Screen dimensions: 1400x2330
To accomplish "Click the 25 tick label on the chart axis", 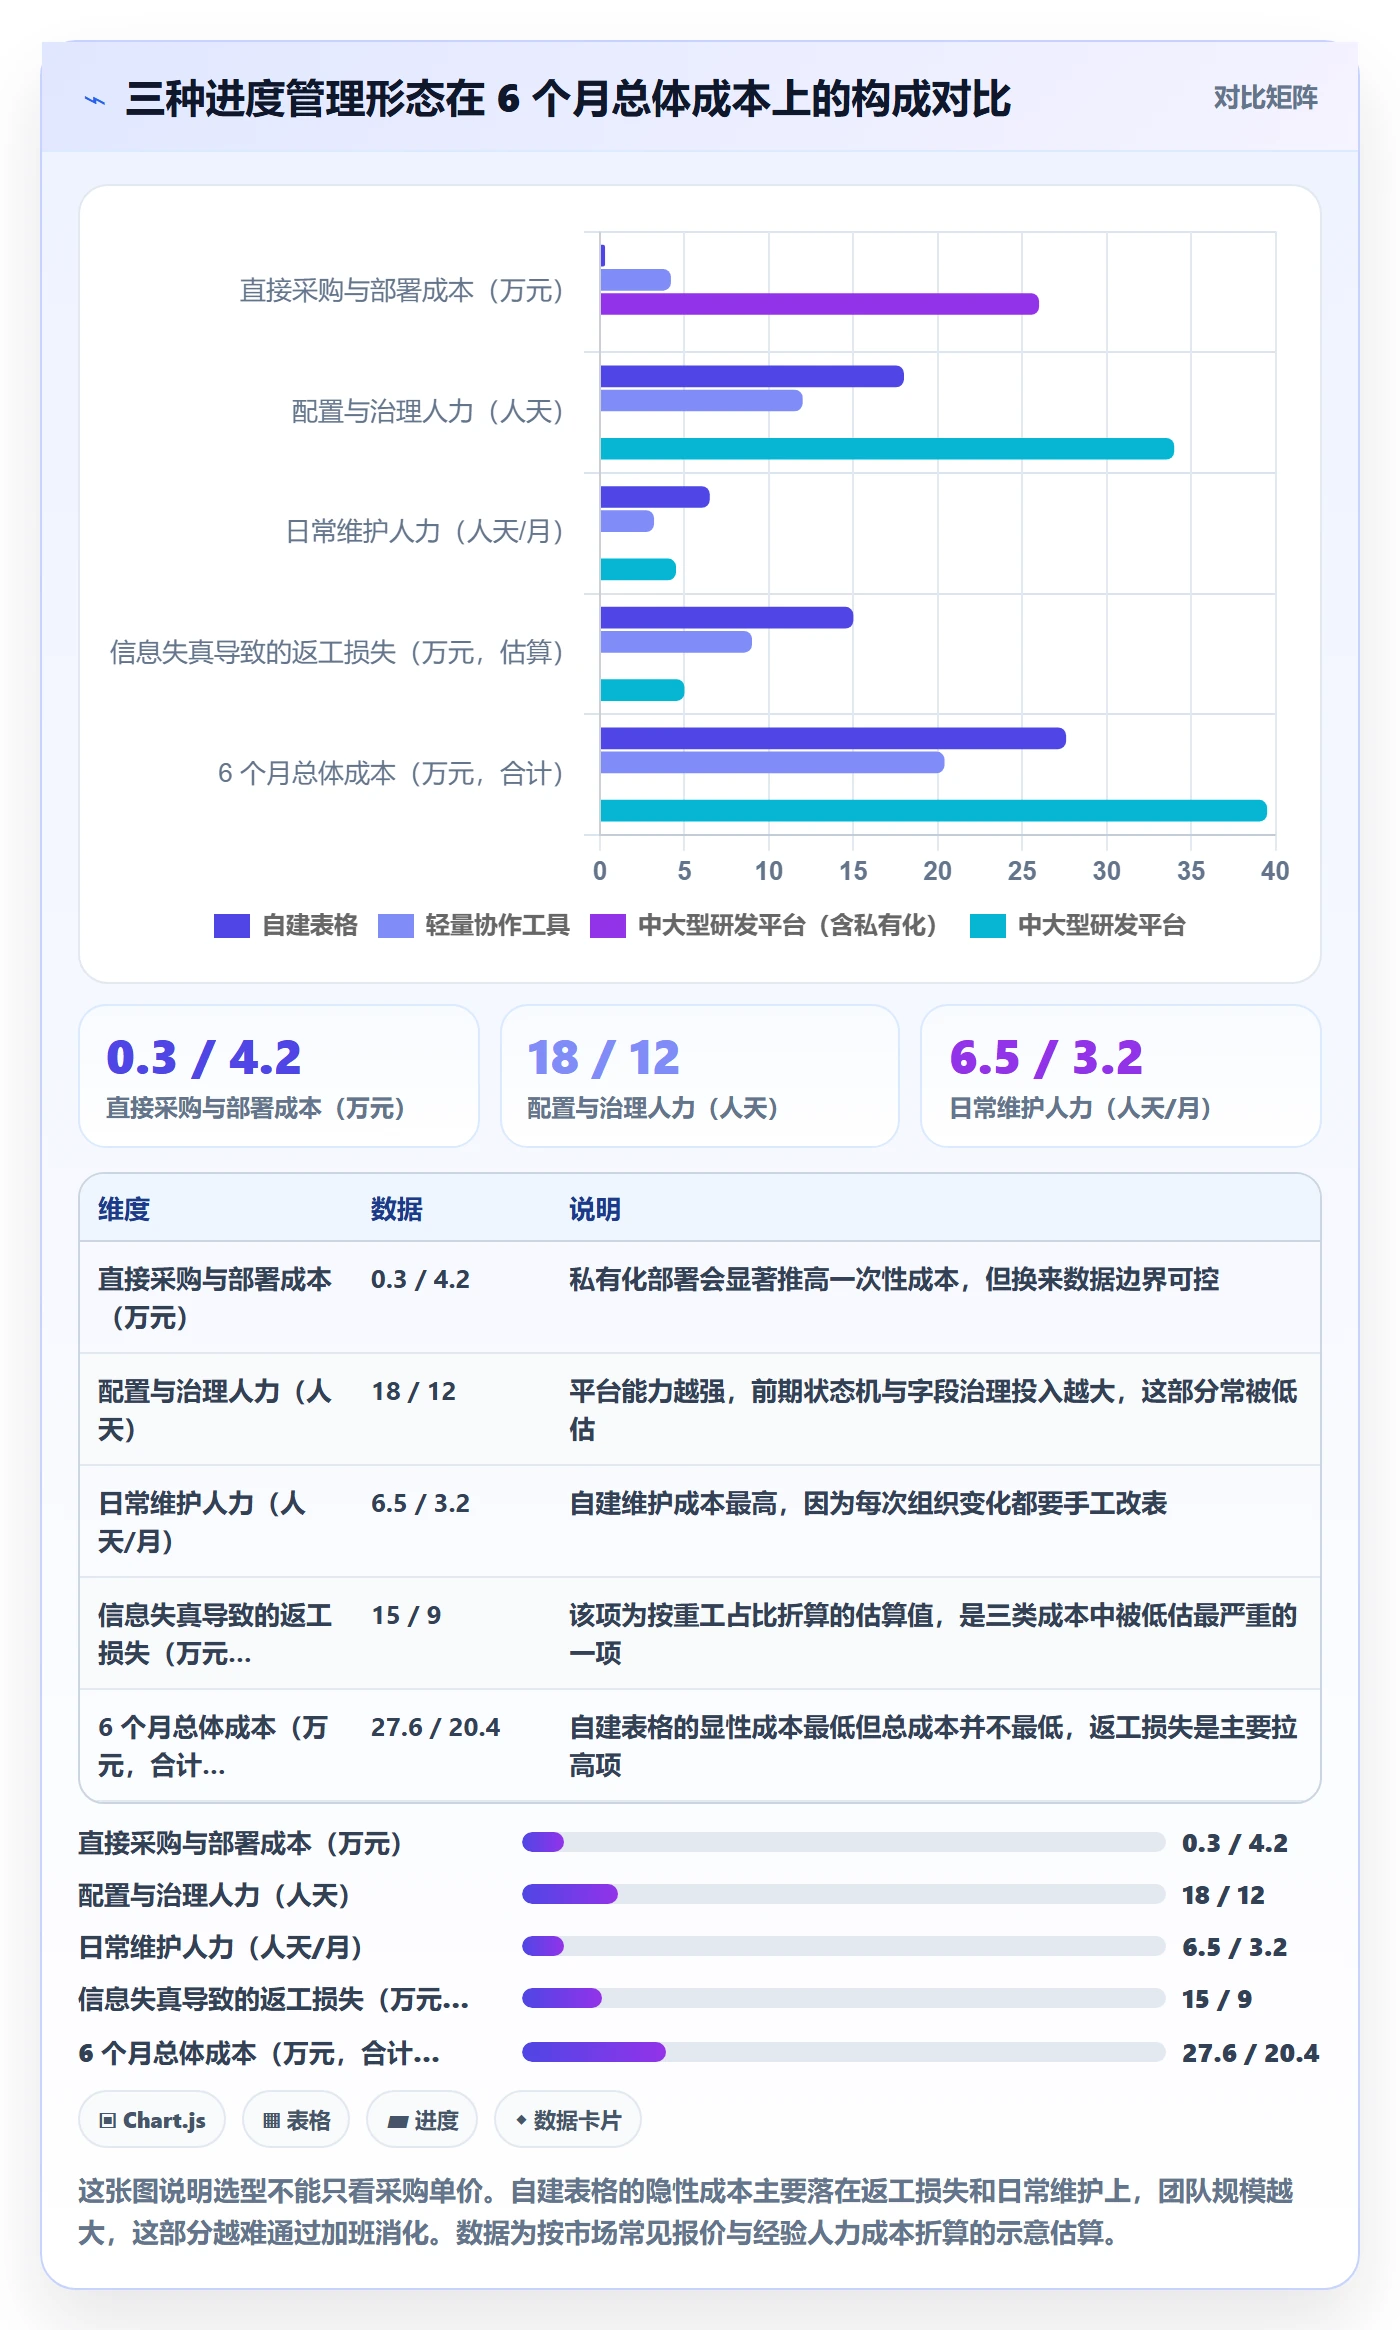I will tap(1022, 871).
